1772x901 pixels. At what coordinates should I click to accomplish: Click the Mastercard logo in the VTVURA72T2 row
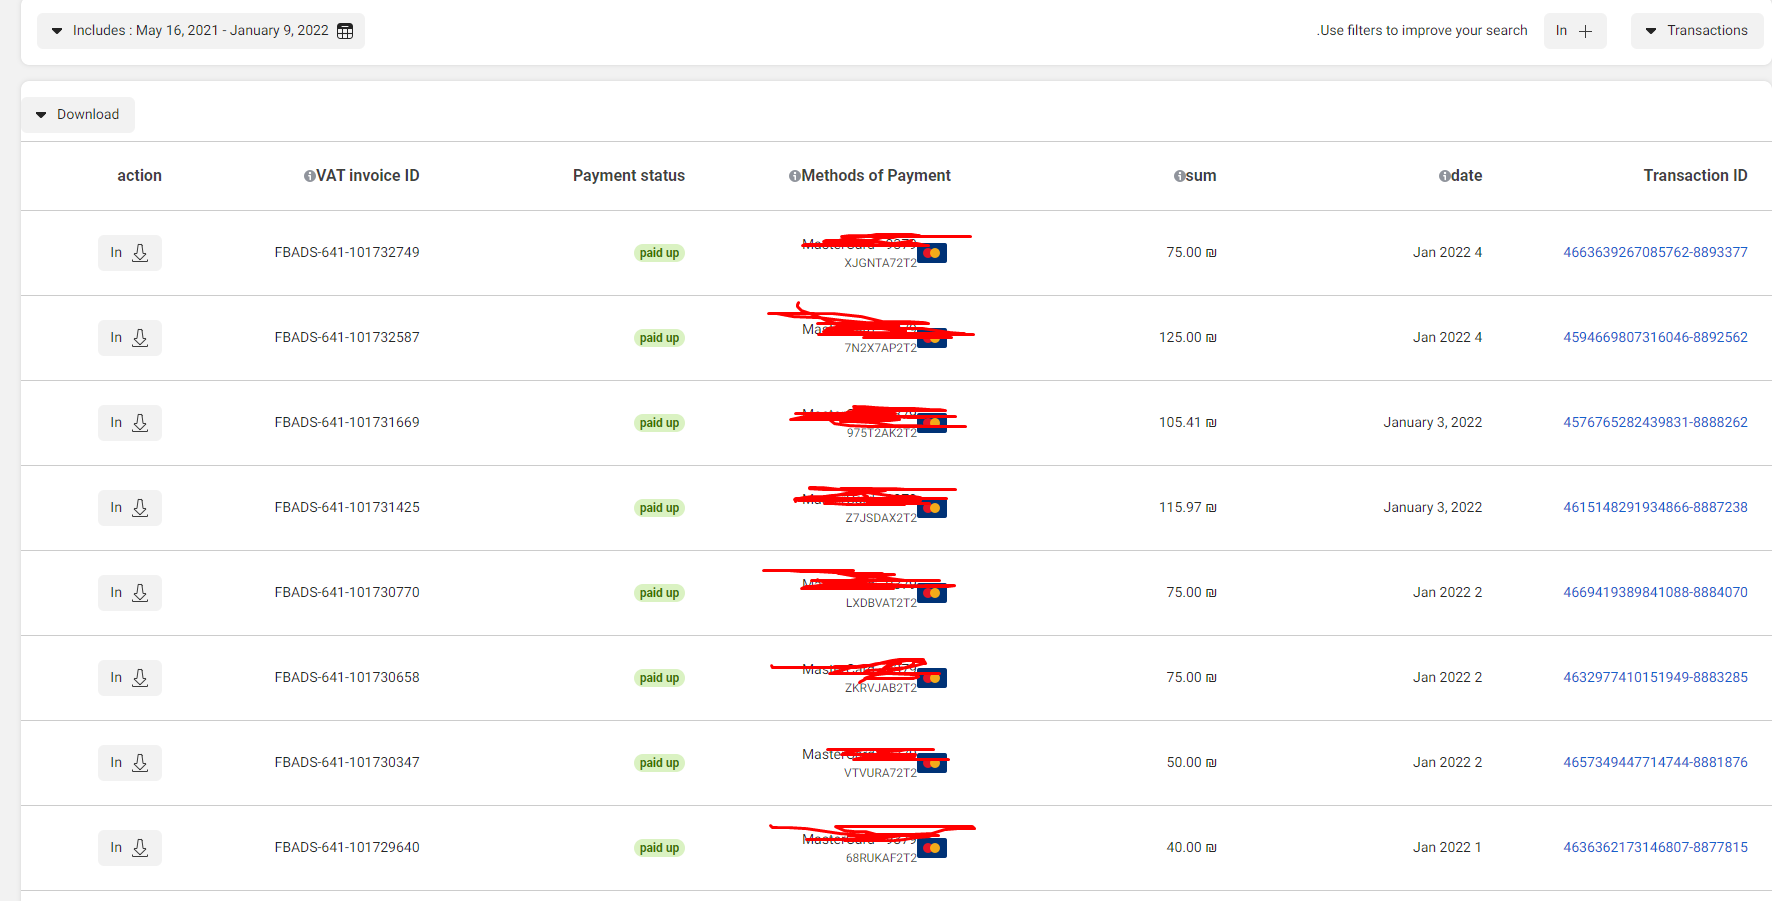tap(932, 763)
